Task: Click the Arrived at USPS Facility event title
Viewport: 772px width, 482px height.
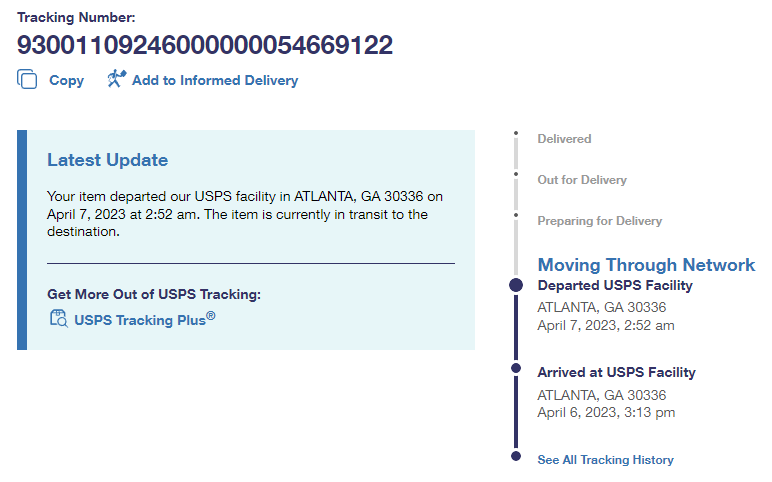Action: click(616, 372)
